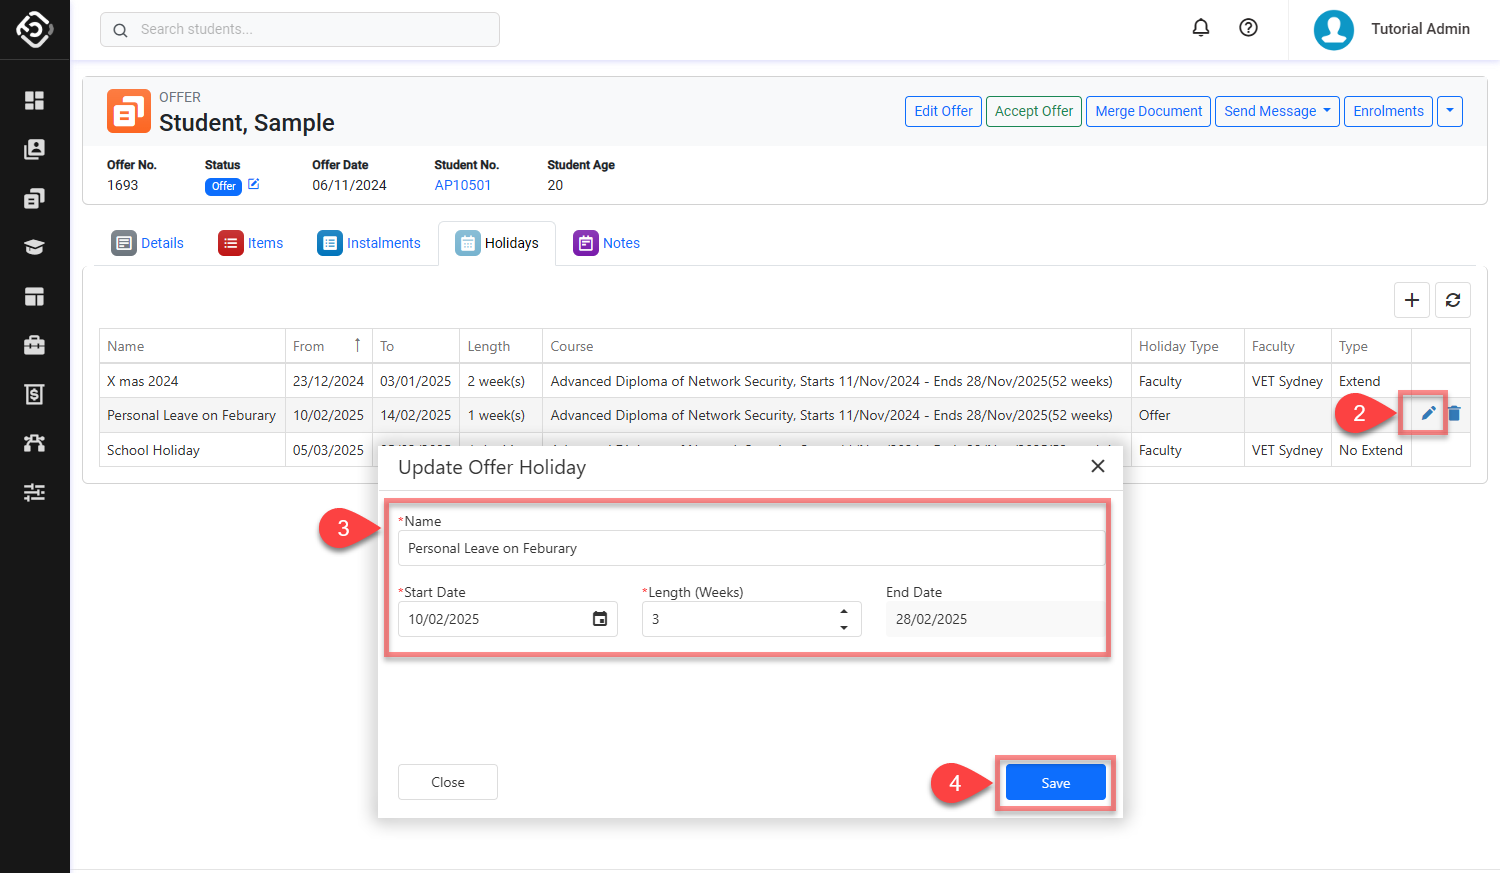Save the holiday changes
1500x873 pixels.
[x=1055, y=783]
